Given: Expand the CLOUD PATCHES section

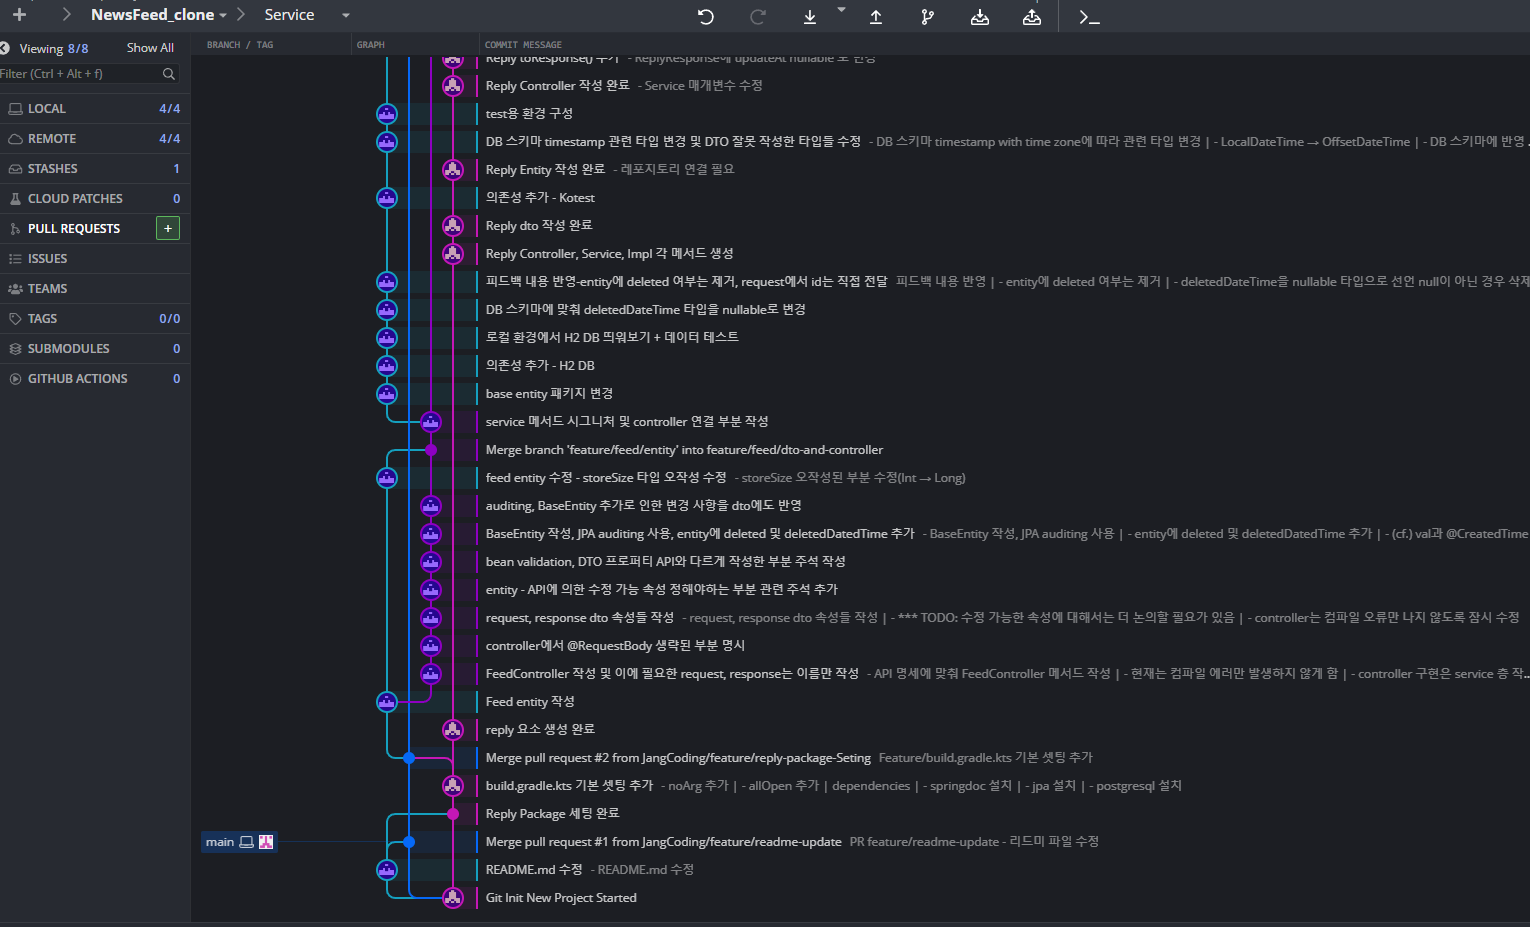Looking at the screenshot, I should click(95, 199).
